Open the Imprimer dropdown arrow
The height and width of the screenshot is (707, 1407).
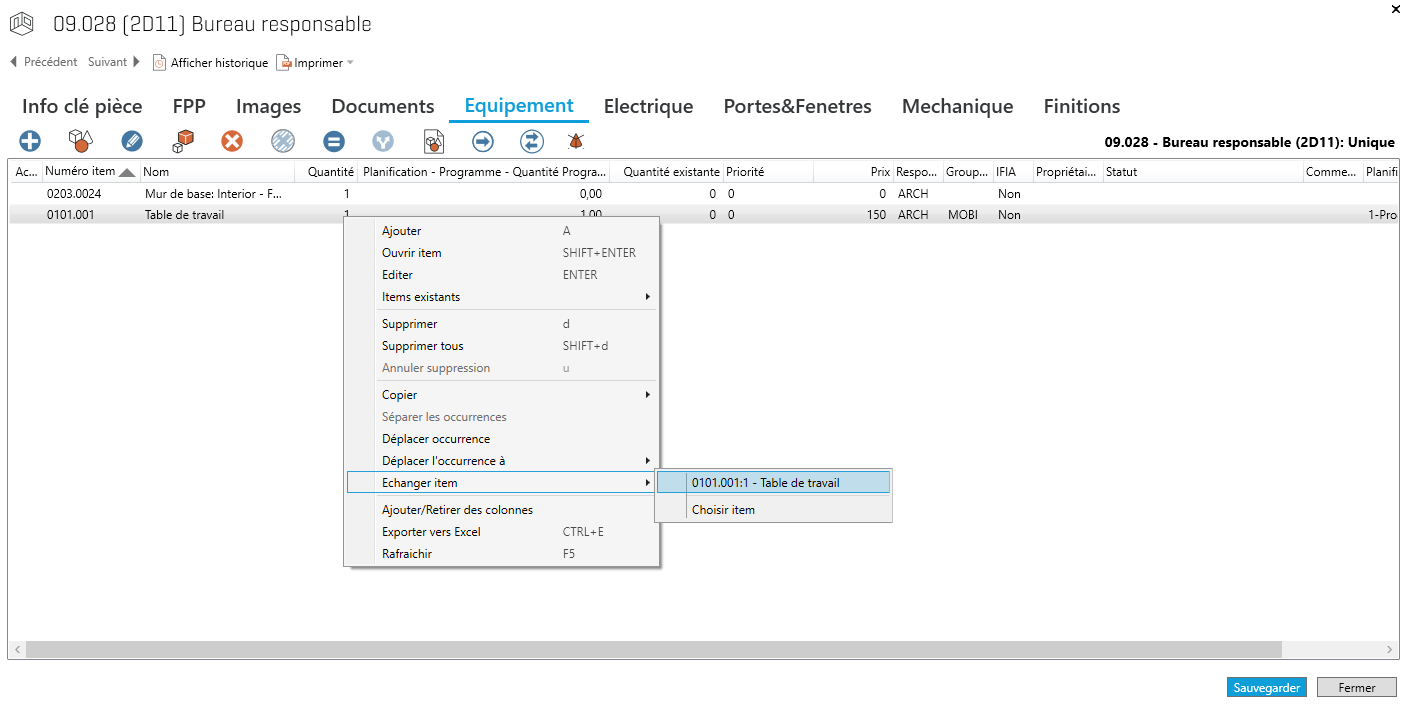click(350, 63)
